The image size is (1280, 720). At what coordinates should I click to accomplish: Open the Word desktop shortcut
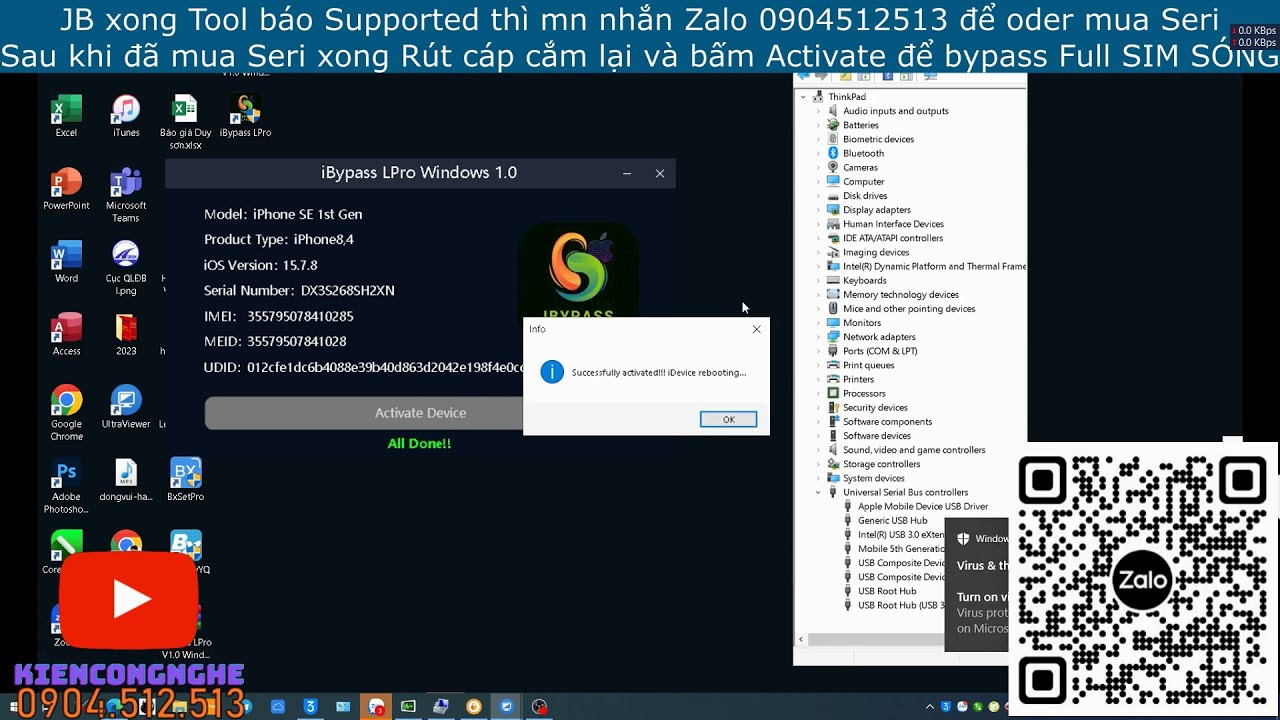pos(66,262)
